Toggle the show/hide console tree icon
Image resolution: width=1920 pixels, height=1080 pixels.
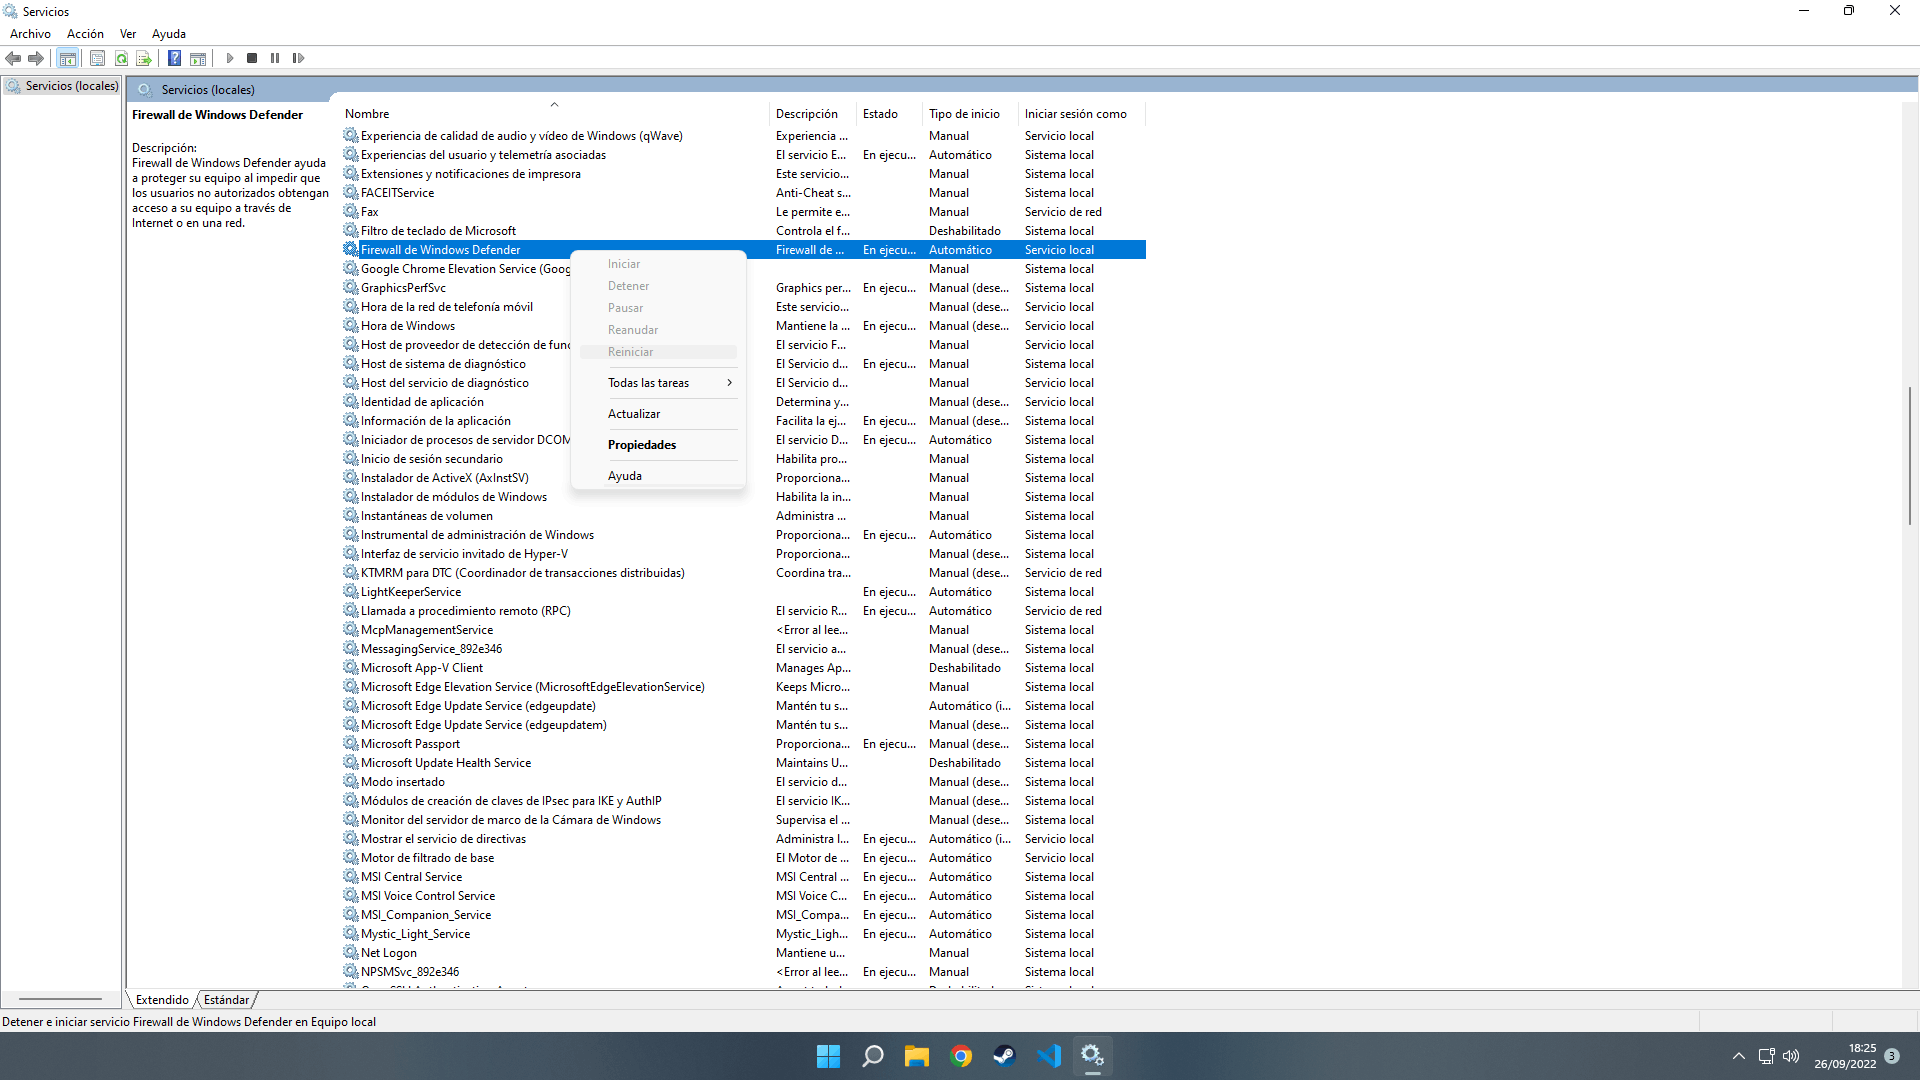[x=67, y=58]
